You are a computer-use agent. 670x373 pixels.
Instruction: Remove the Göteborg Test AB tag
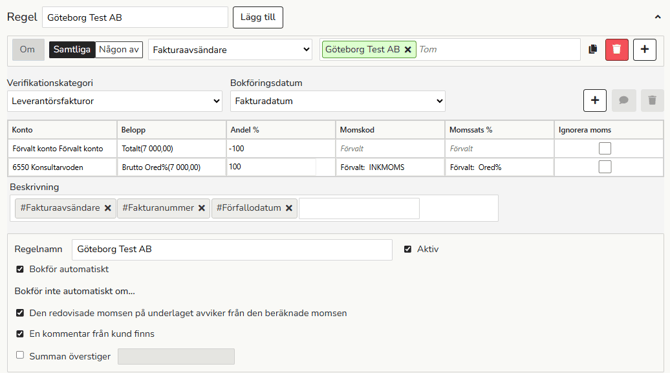[408, 50]
